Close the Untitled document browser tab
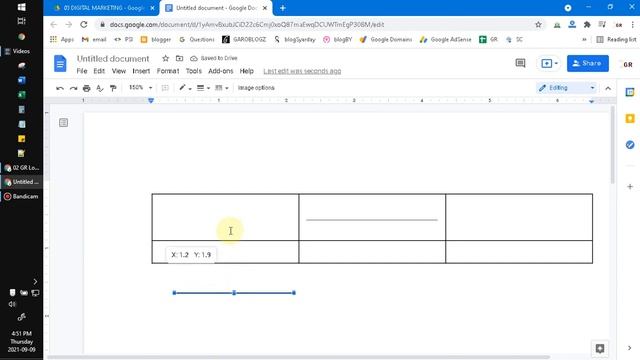 coord(264,8)
